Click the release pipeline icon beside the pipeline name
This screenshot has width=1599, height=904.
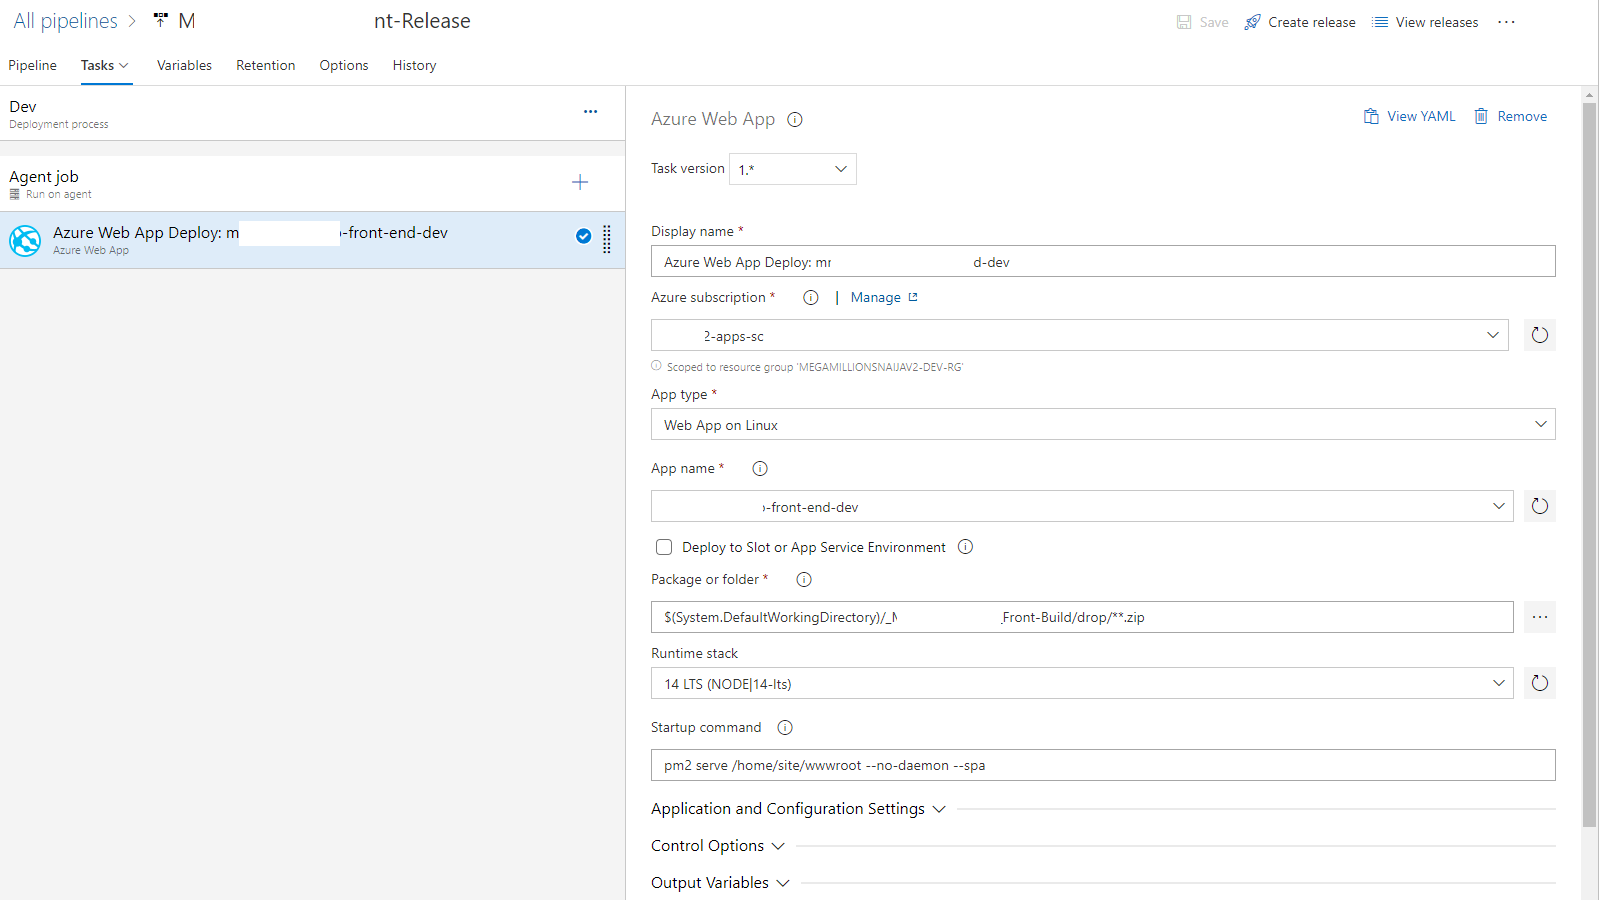(160, 21)
